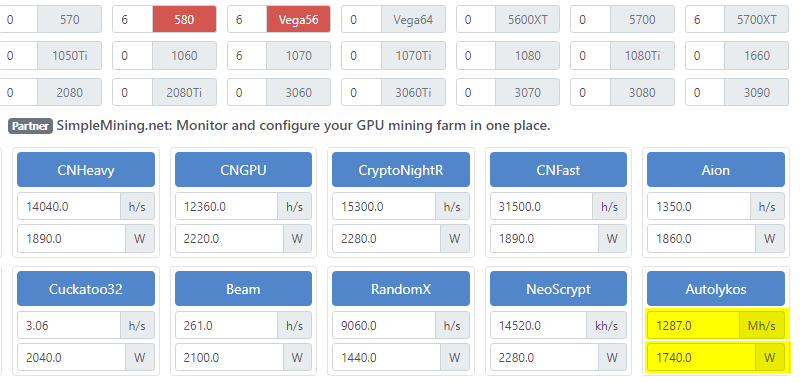800x382 pixels.
Task: Enable the 3090 GPU button
Action: click(757, 92)
